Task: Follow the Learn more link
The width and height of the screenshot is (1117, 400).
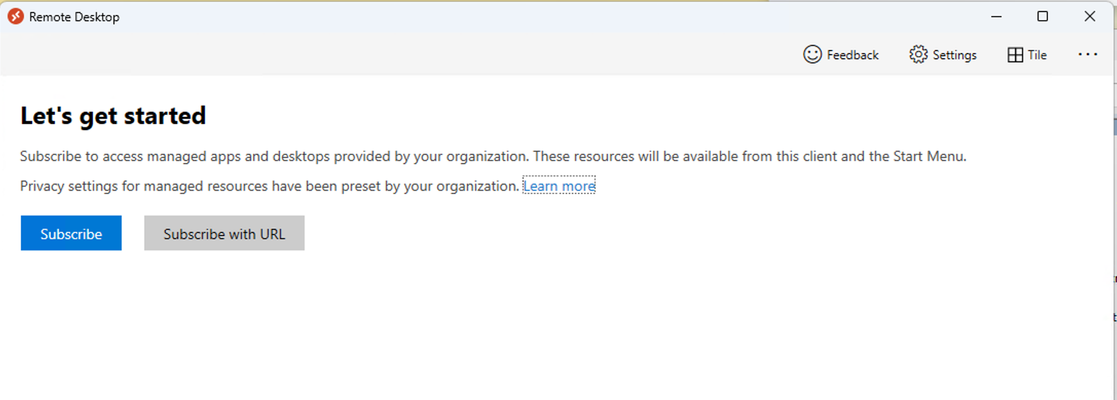Action: [559, 186]
